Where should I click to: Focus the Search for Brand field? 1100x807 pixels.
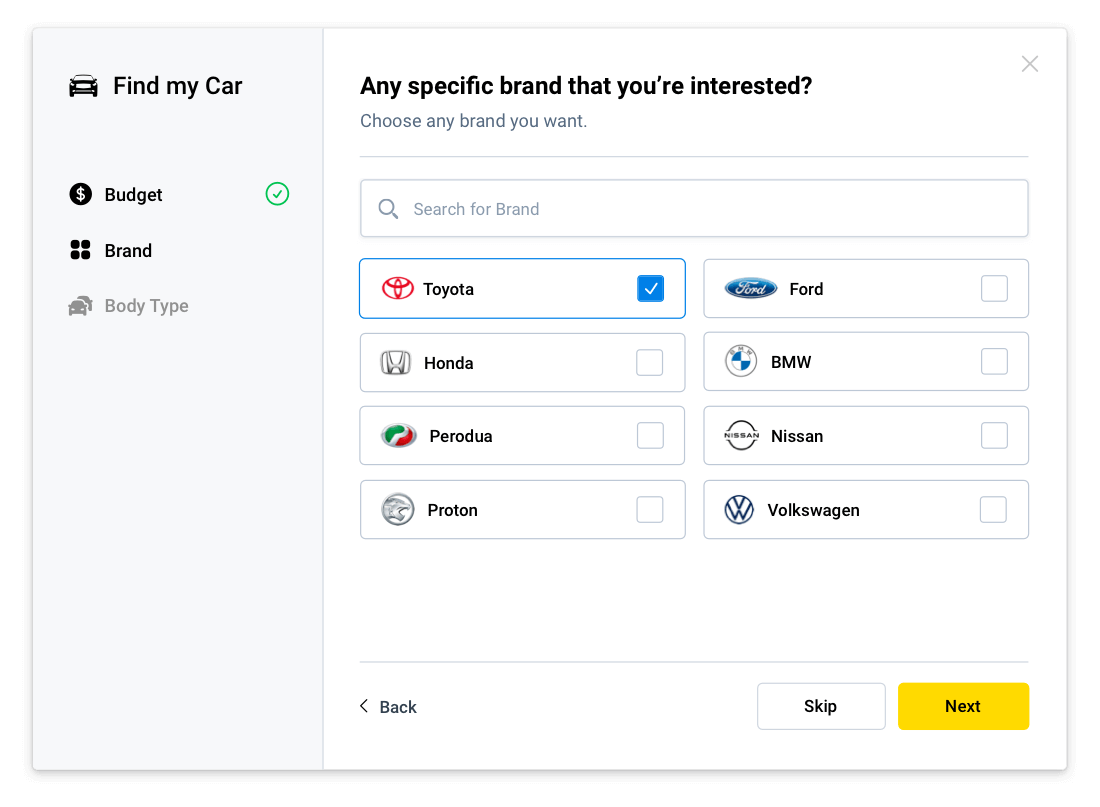[x=694, y=208]
